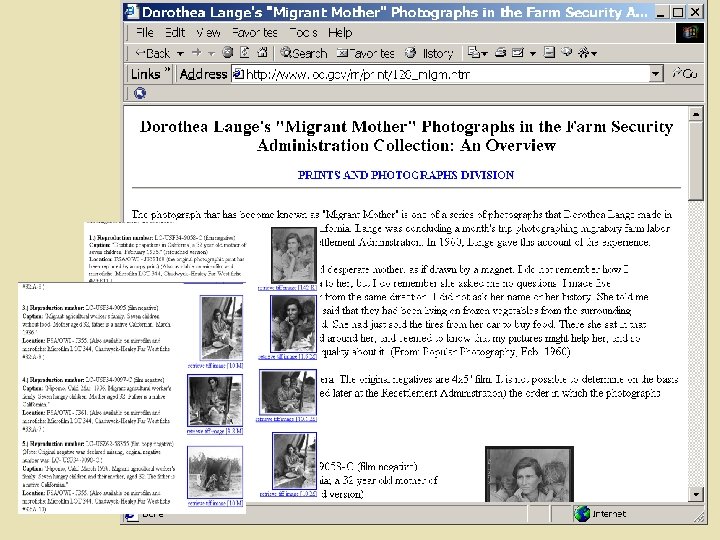
Task: Click the tiff link under the first middle thumbnail
Action: point(287,288)
